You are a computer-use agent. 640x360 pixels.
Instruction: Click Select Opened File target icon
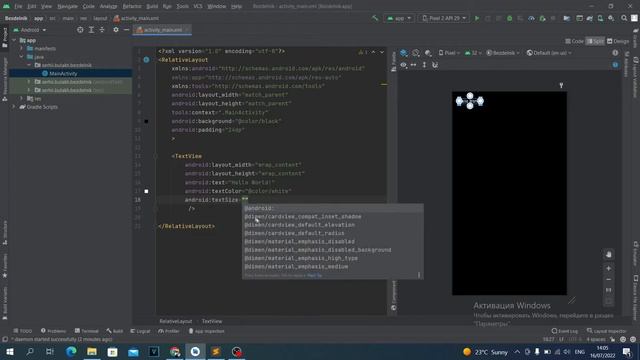(80, 30)
